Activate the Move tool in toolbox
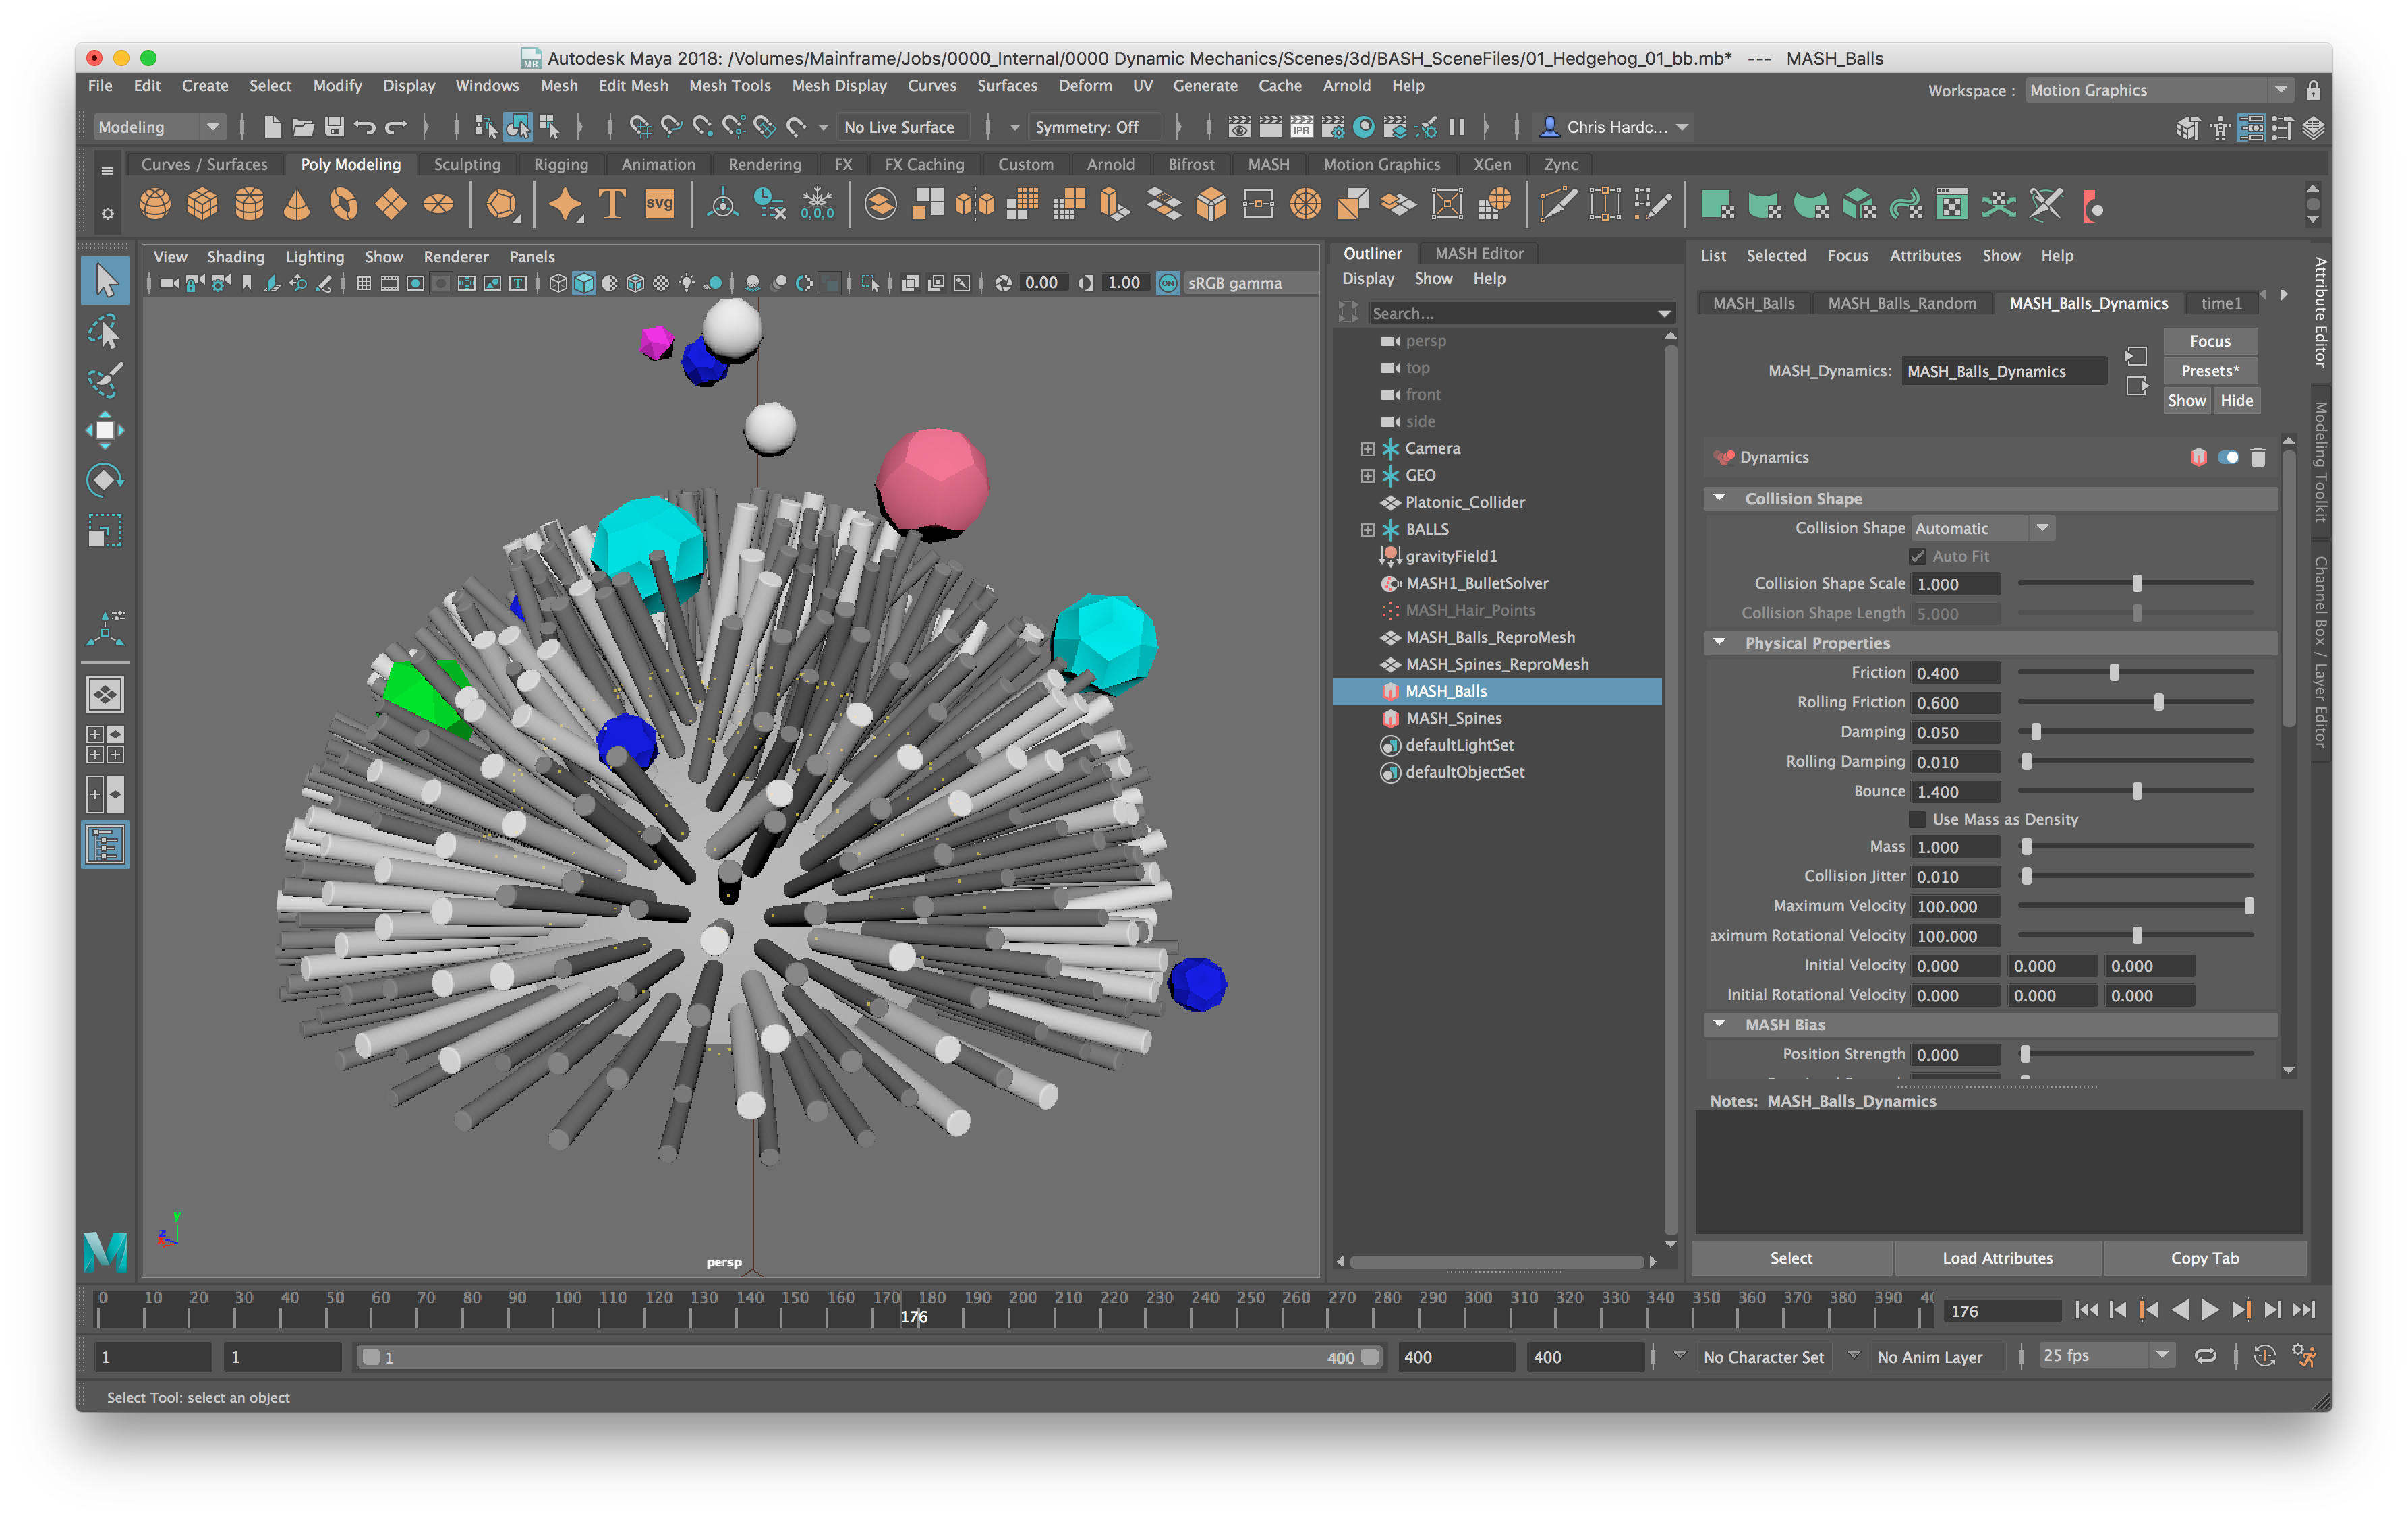 tap(105, 431)
